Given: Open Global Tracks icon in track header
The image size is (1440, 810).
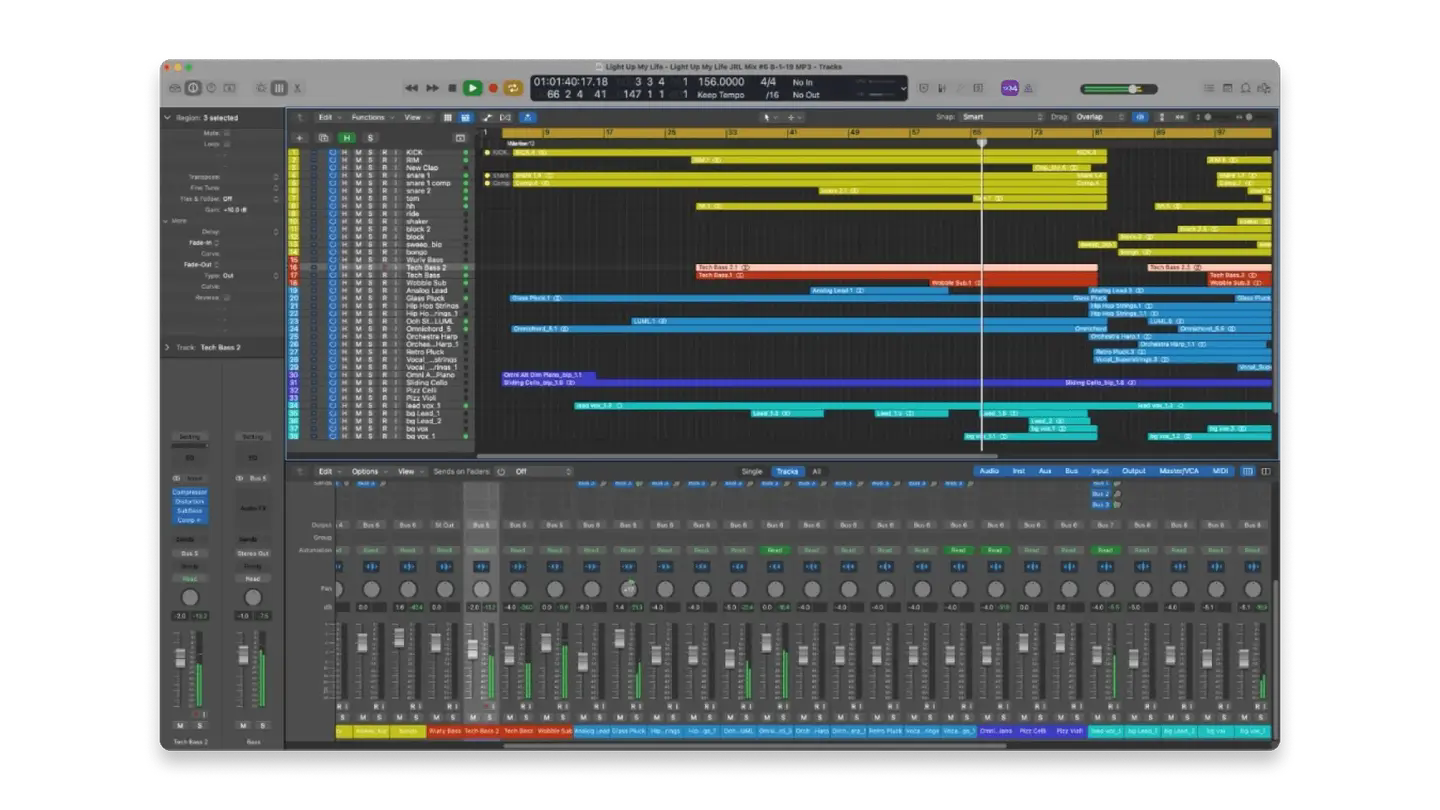Looking at the screenshot, I should (460, 138).
